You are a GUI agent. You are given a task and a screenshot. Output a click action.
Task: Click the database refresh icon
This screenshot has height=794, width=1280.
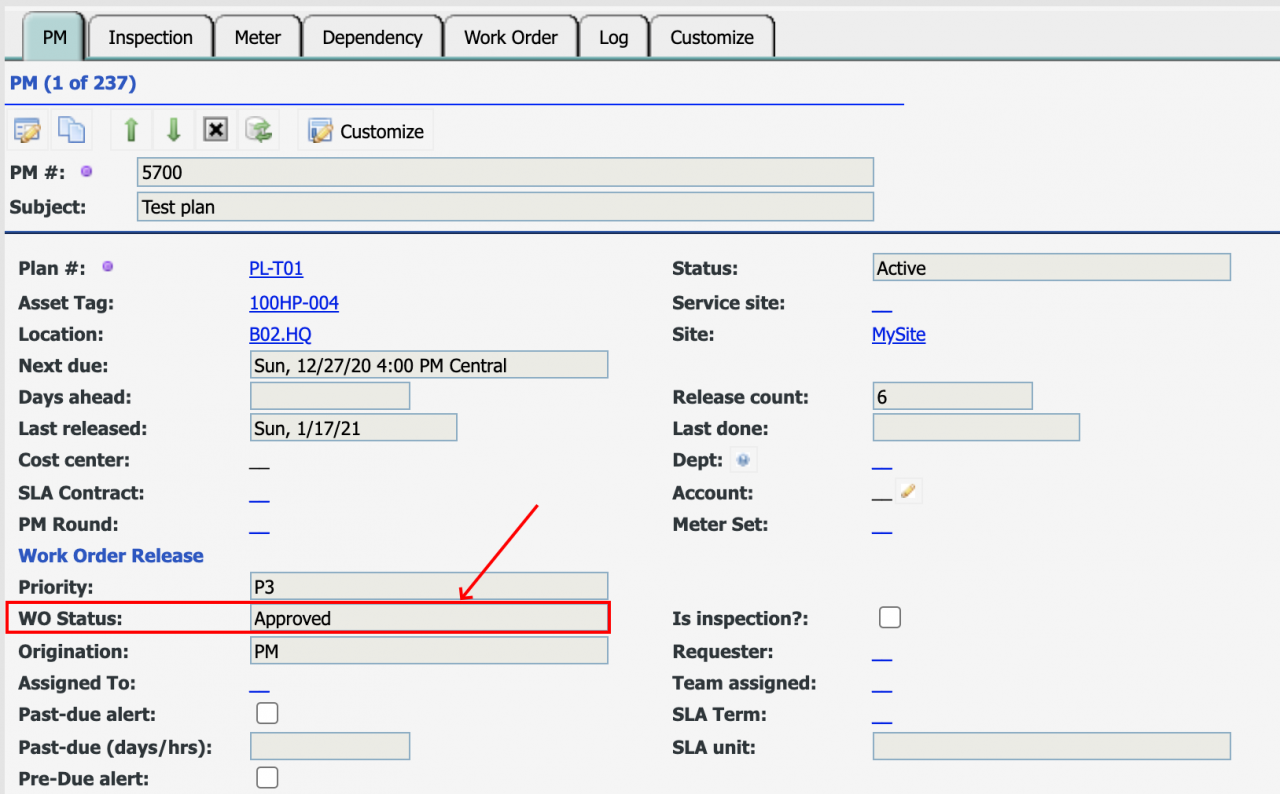coord(259,131)
